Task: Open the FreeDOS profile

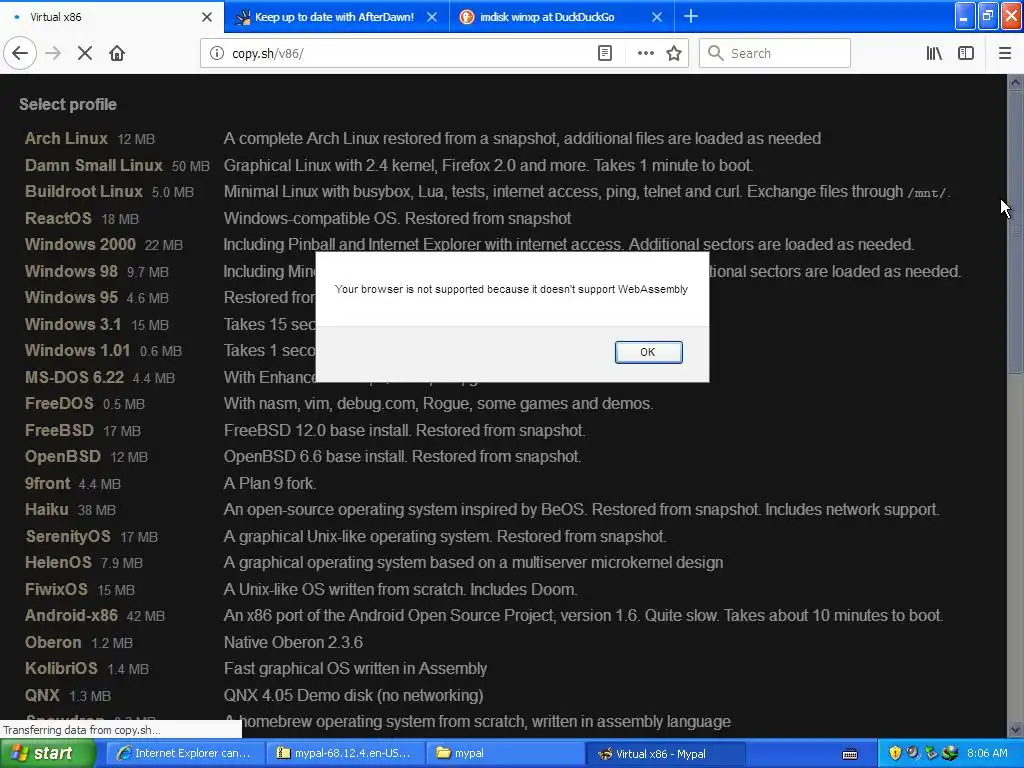Action: pyautogui.click(x=59, y=404)
